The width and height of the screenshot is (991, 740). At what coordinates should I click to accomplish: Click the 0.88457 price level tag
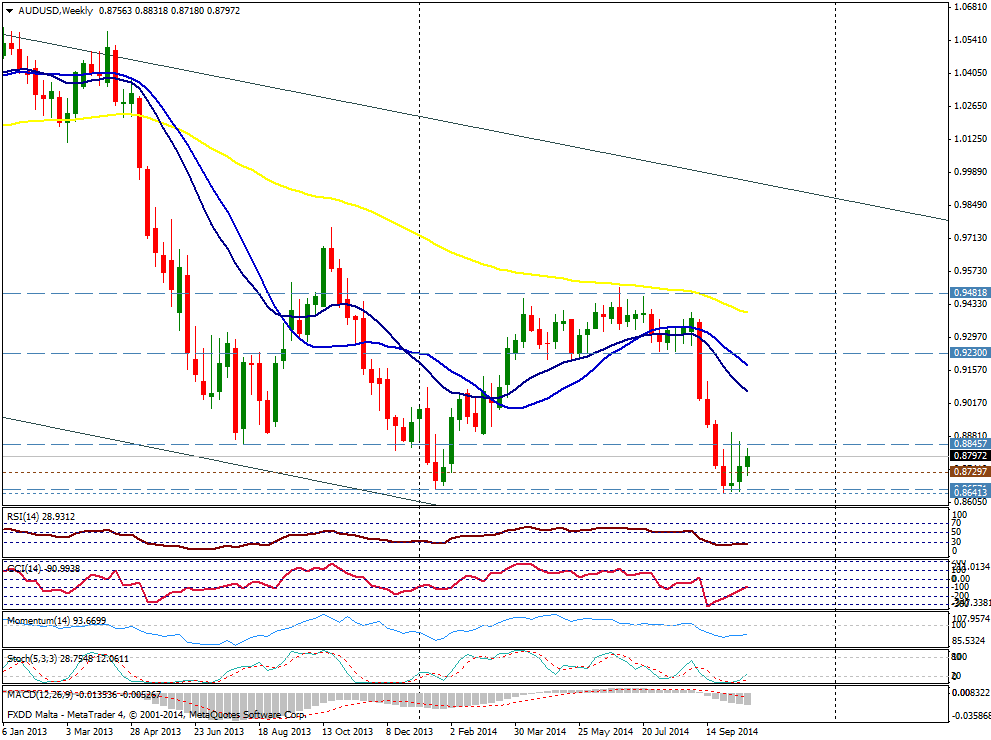(968, 443)
